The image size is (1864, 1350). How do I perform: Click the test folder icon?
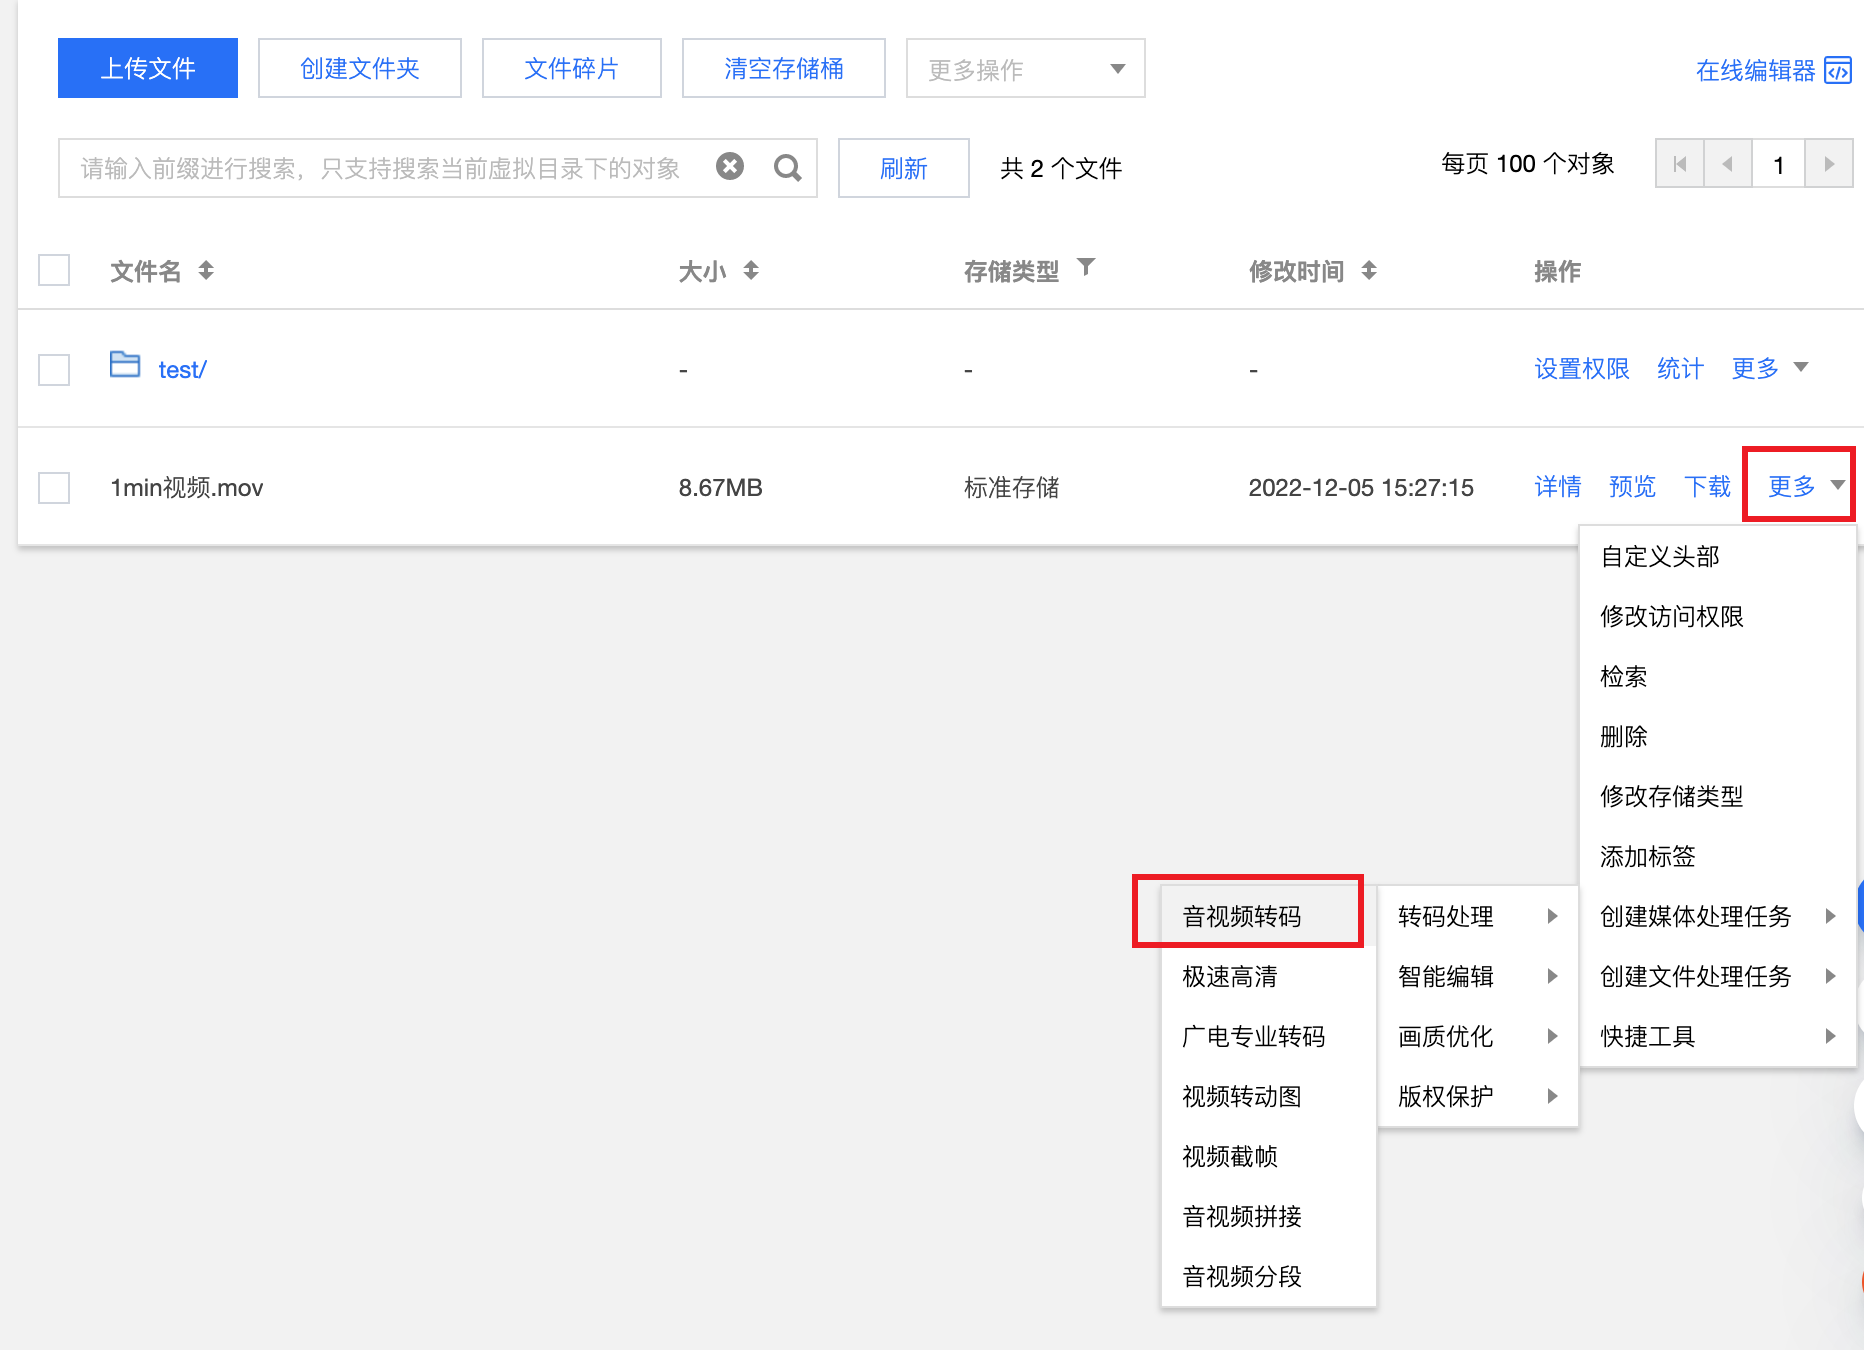(125, 365)
